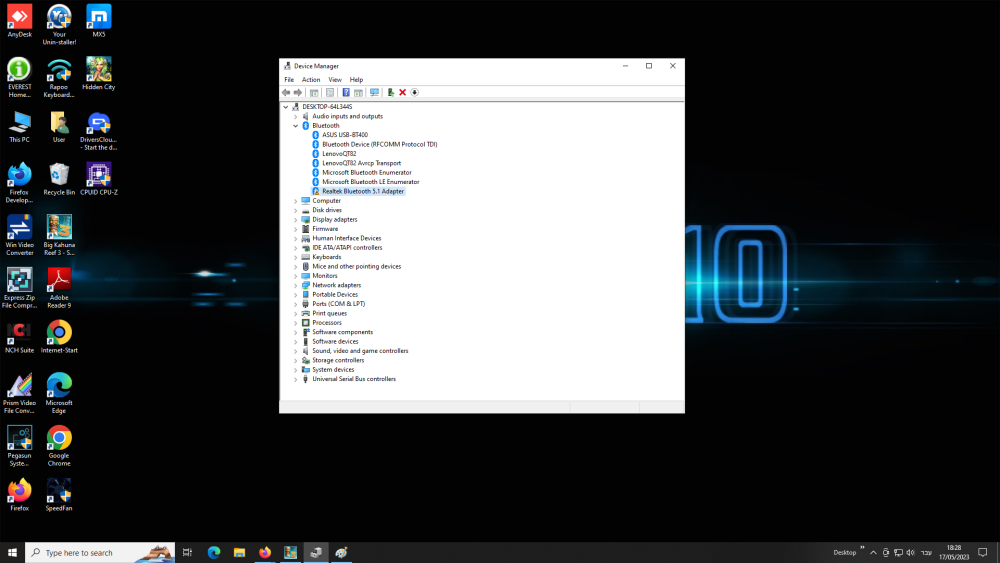The width and height of the screenshot is (1000, 563).
Task: Click the Disable device down-arrow toolbar icon
Action: pos(414,92)
